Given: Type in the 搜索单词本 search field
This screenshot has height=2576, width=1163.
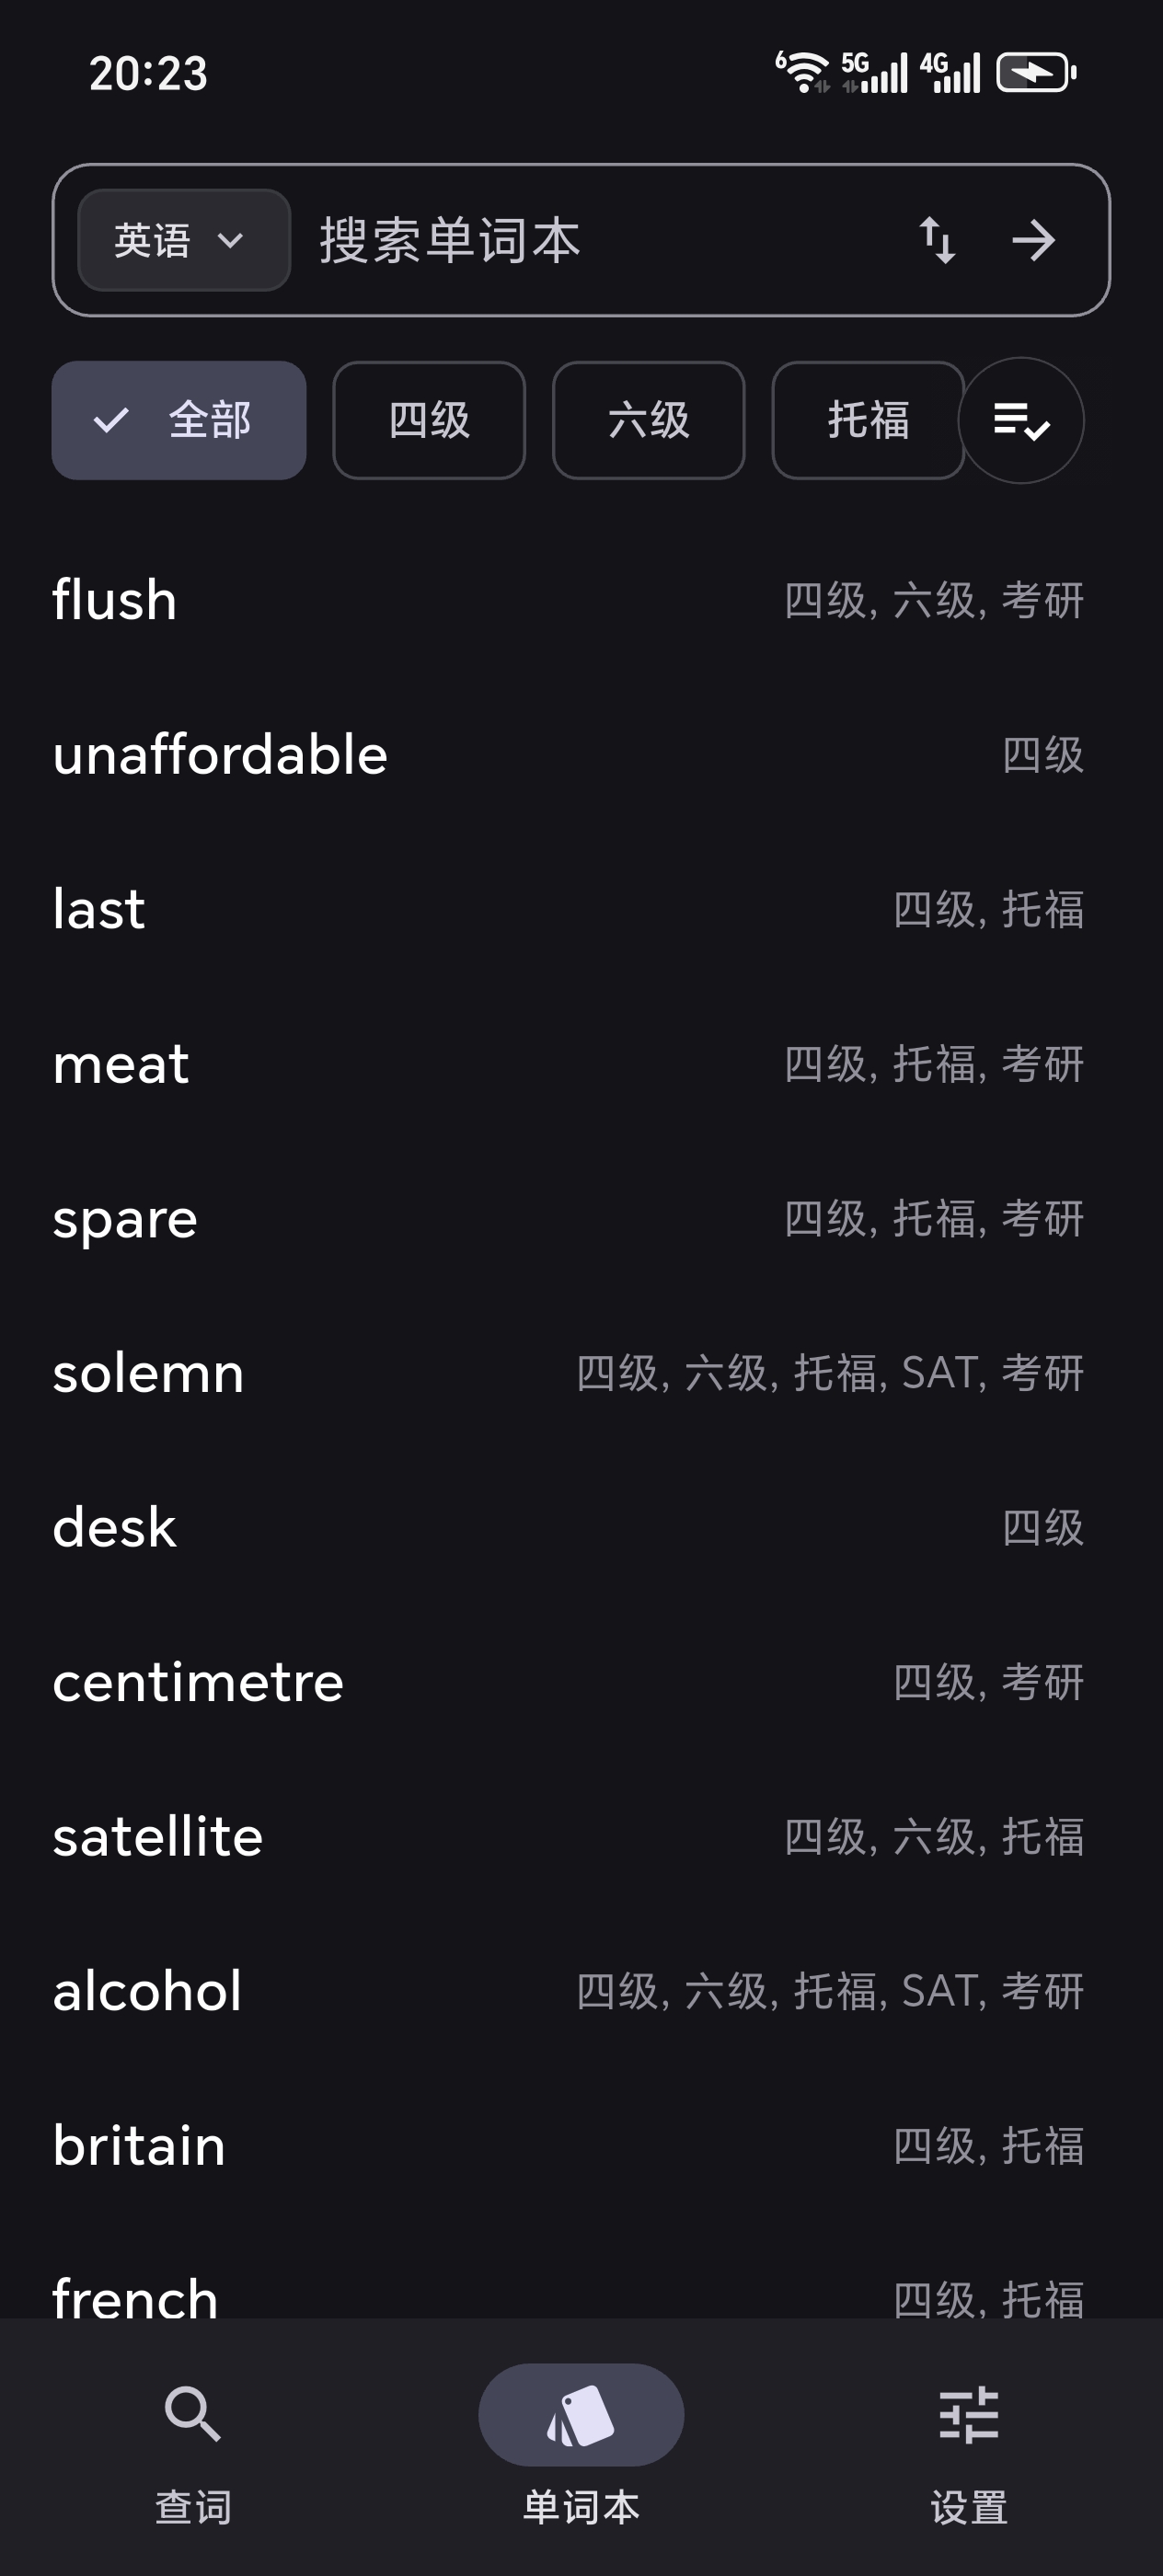Looking at the screenshot, I should click(600, 240).
